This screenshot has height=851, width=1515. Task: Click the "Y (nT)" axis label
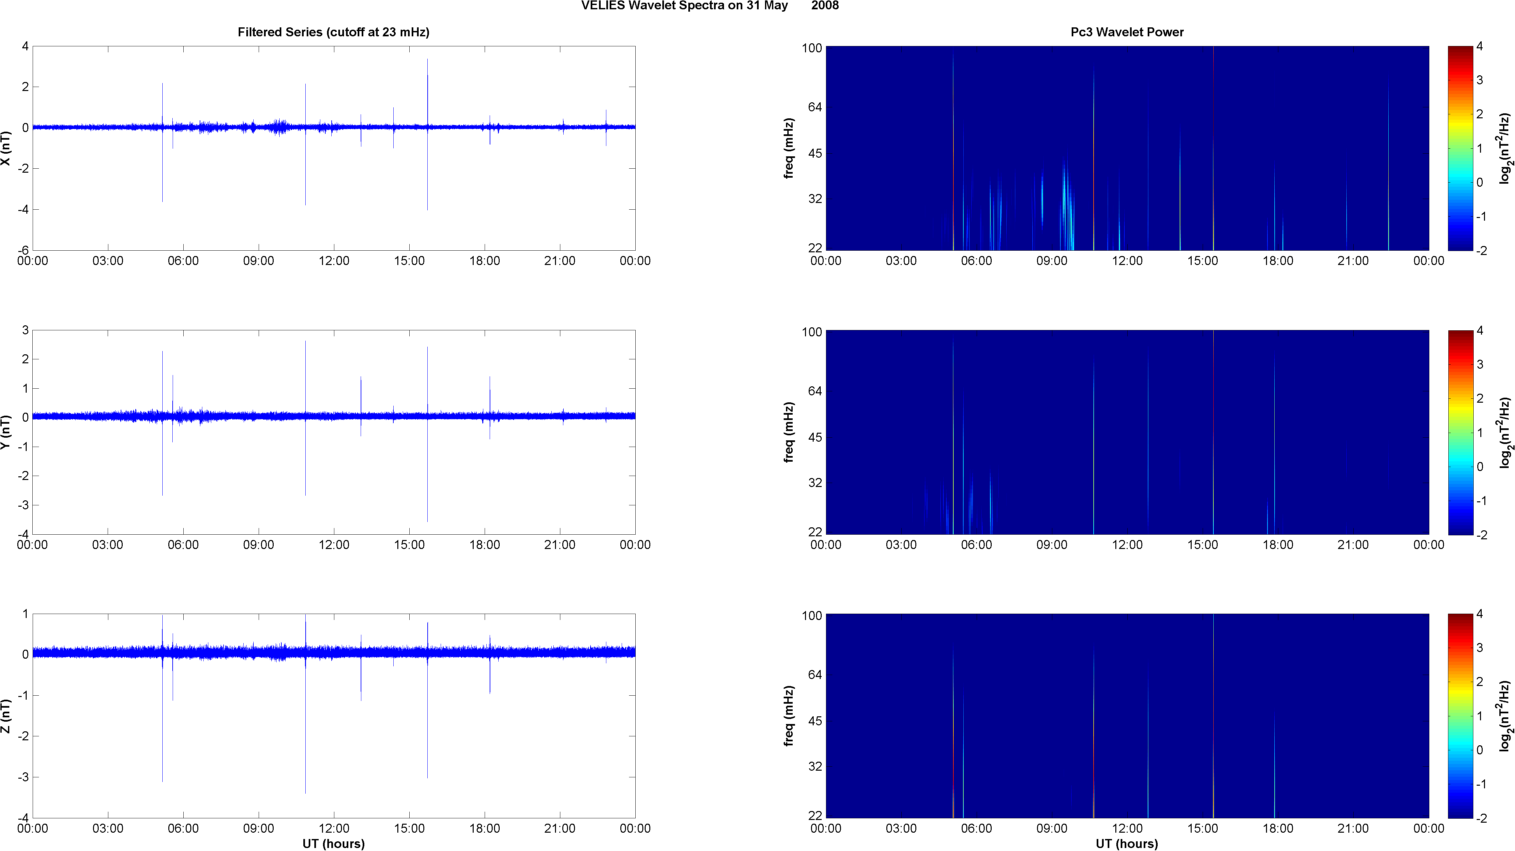click(6, 432)
